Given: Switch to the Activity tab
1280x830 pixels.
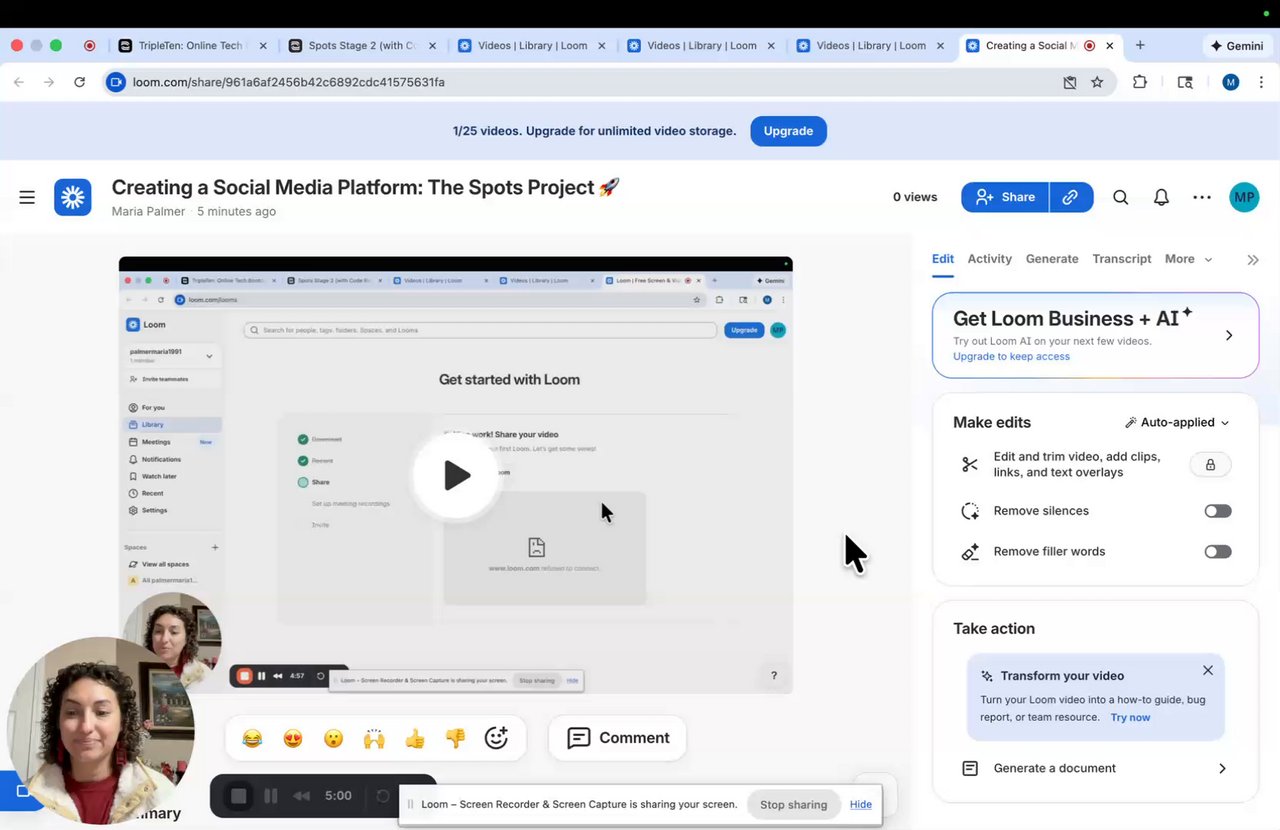Looking at the screenshot, I should point(990,259).
